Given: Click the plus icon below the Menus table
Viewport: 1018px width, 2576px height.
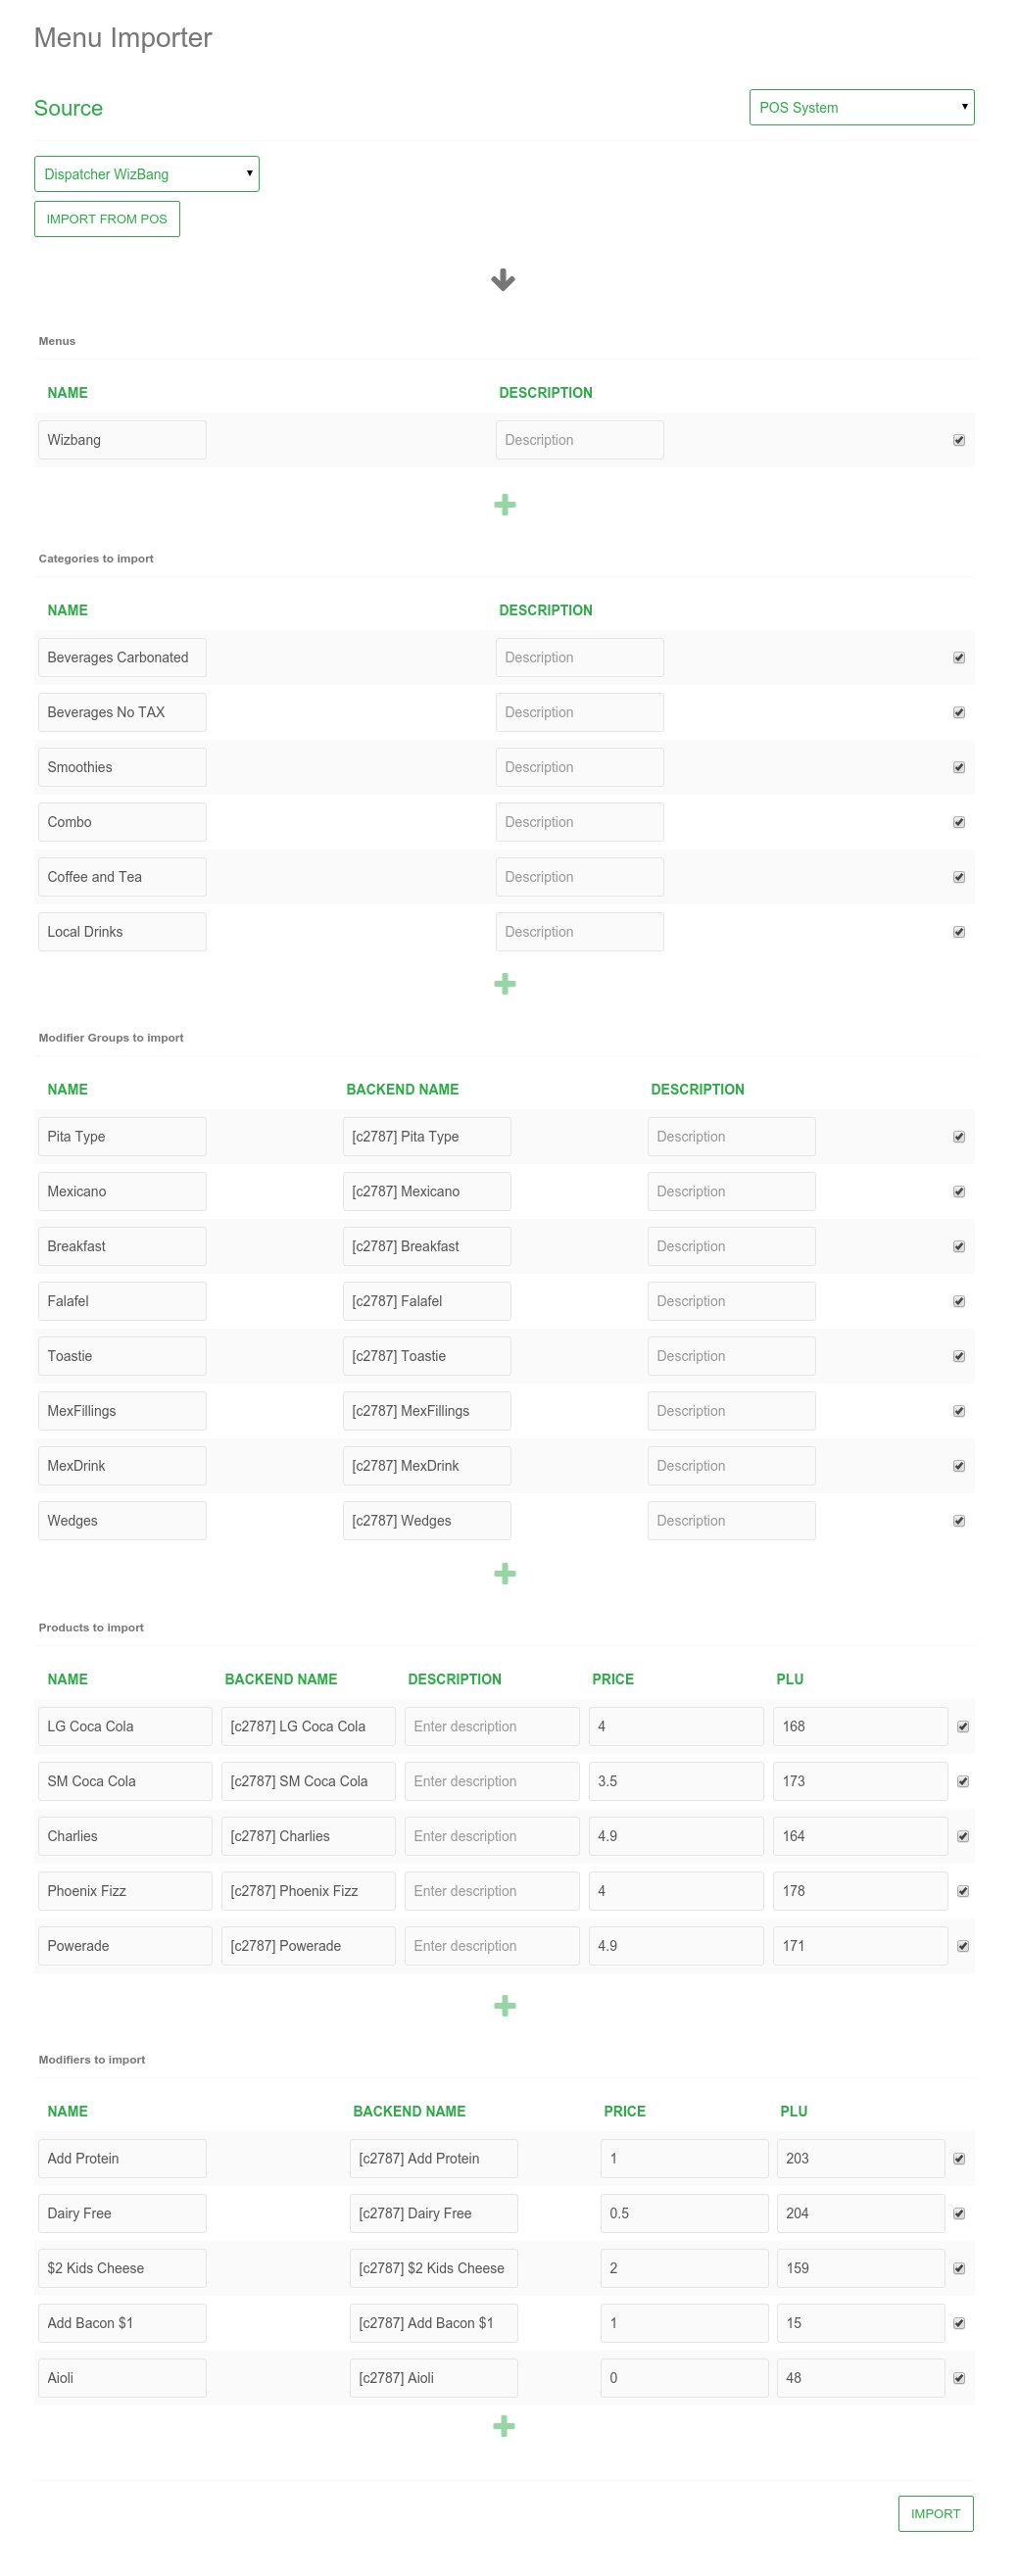Looking at the screenshot, I should [505, 504].
